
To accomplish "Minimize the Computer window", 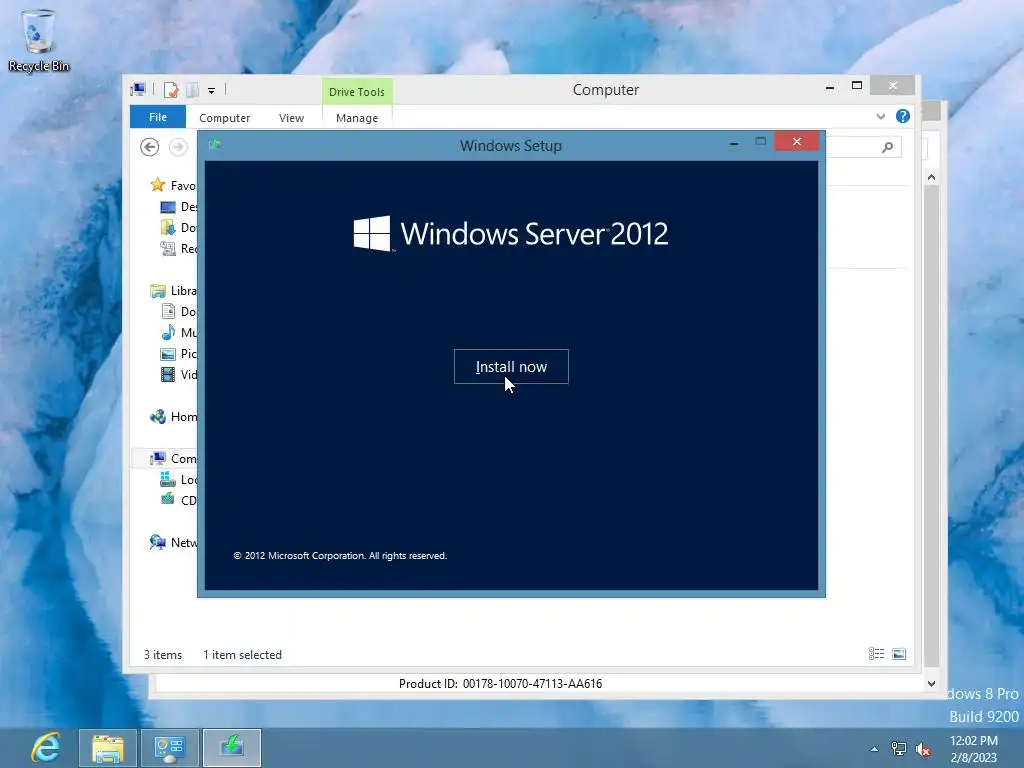I will [829, 86].
